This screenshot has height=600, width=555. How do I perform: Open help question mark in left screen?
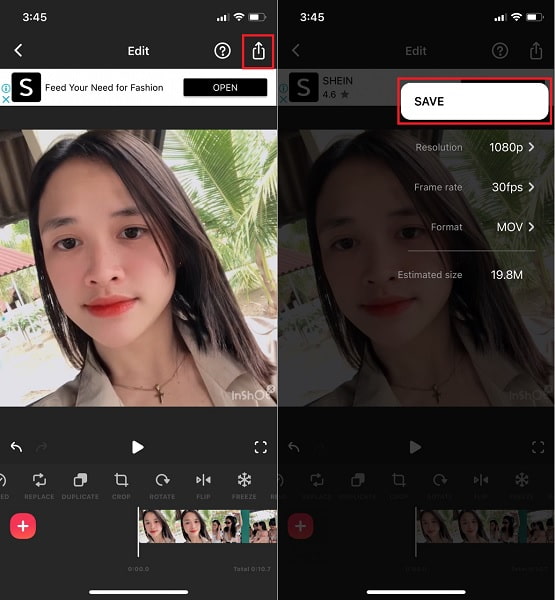pos(222,51)
